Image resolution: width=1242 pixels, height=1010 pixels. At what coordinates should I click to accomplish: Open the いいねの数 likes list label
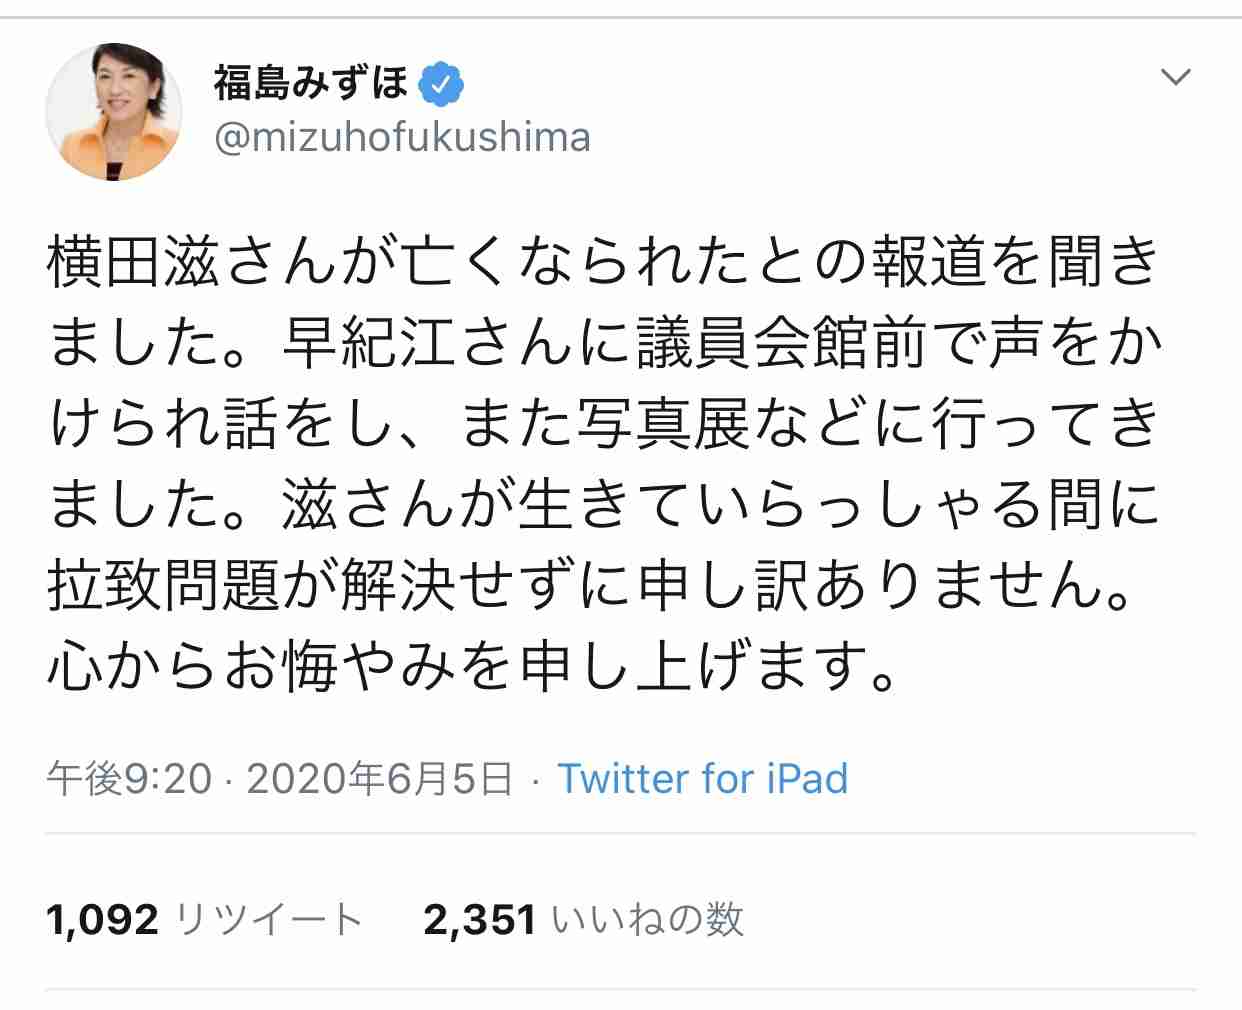[648, 919]
